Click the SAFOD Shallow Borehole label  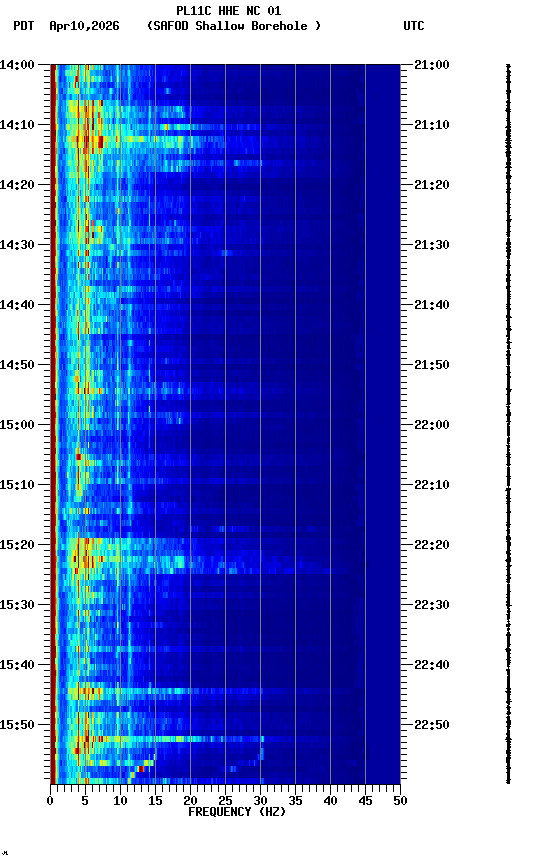(234, 26)
